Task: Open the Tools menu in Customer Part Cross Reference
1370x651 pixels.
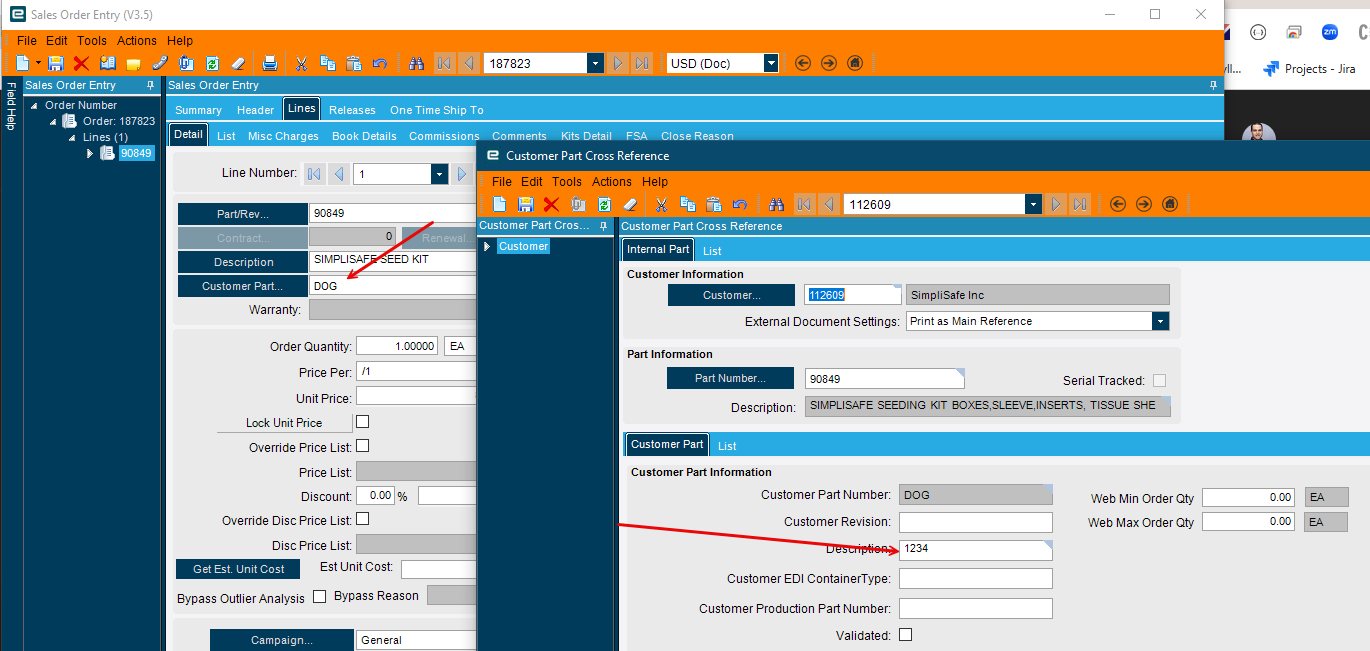Action: point(567,182)
